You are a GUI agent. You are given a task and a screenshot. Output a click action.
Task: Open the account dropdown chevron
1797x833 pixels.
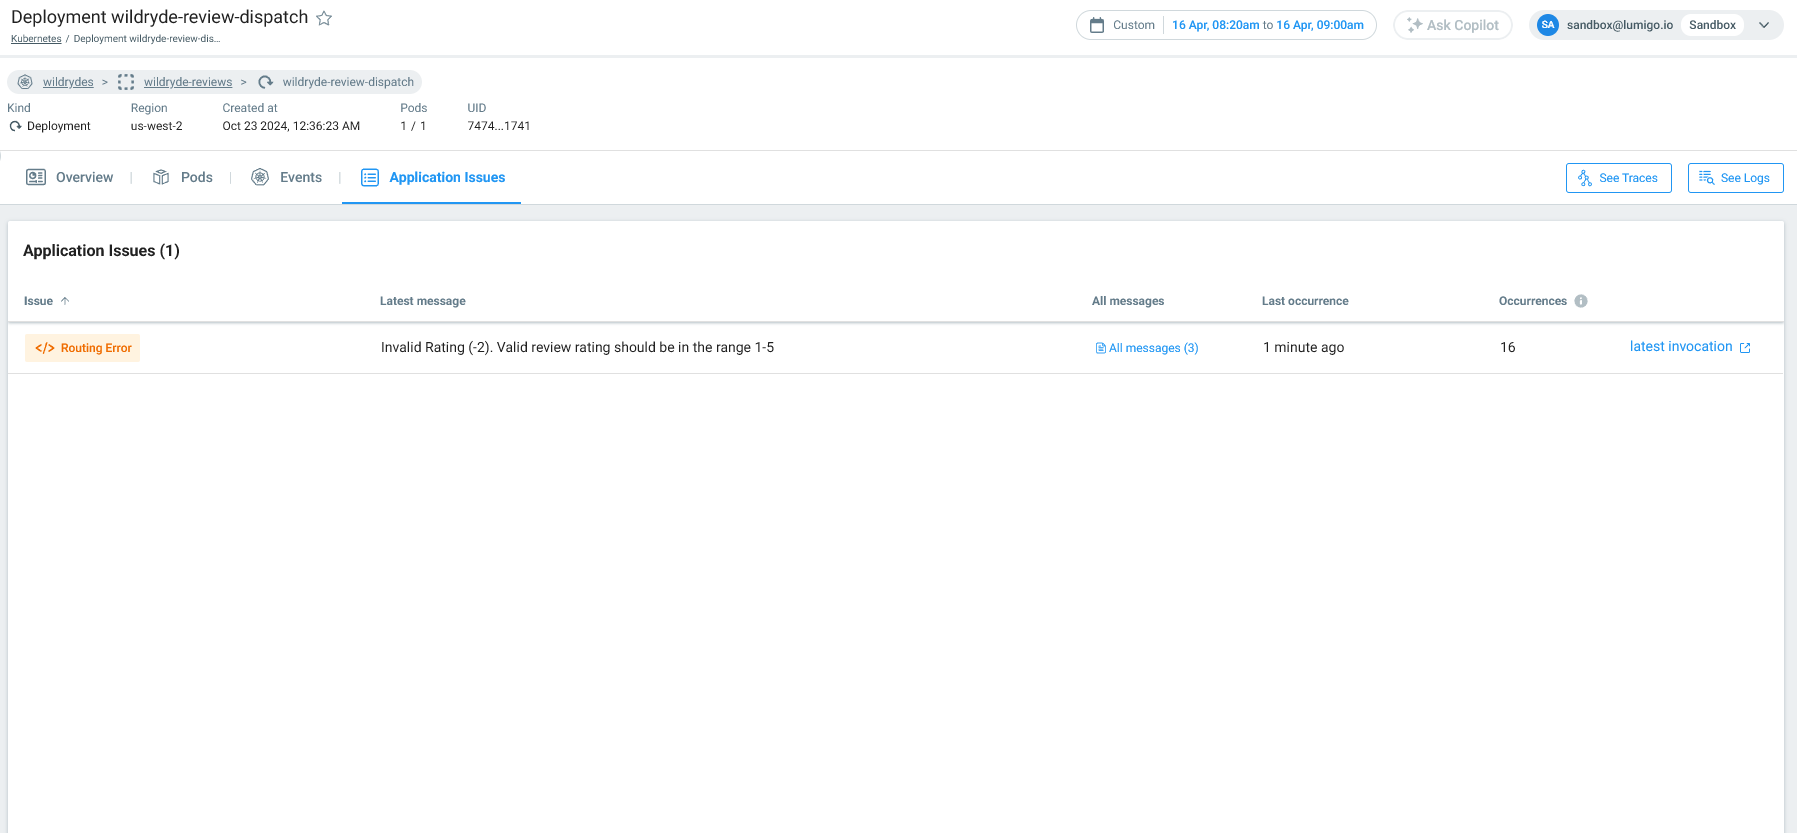(1764, 25)
